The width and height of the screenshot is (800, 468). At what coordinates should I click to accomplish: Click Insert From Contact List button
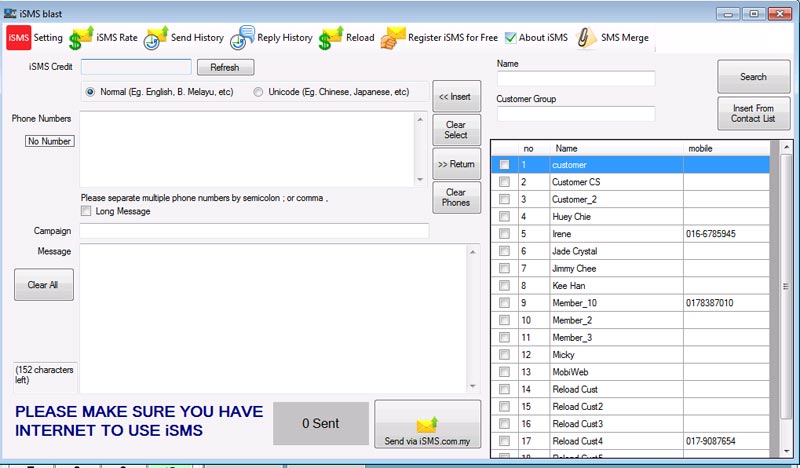pyautogui.click(x=754, y=113)
